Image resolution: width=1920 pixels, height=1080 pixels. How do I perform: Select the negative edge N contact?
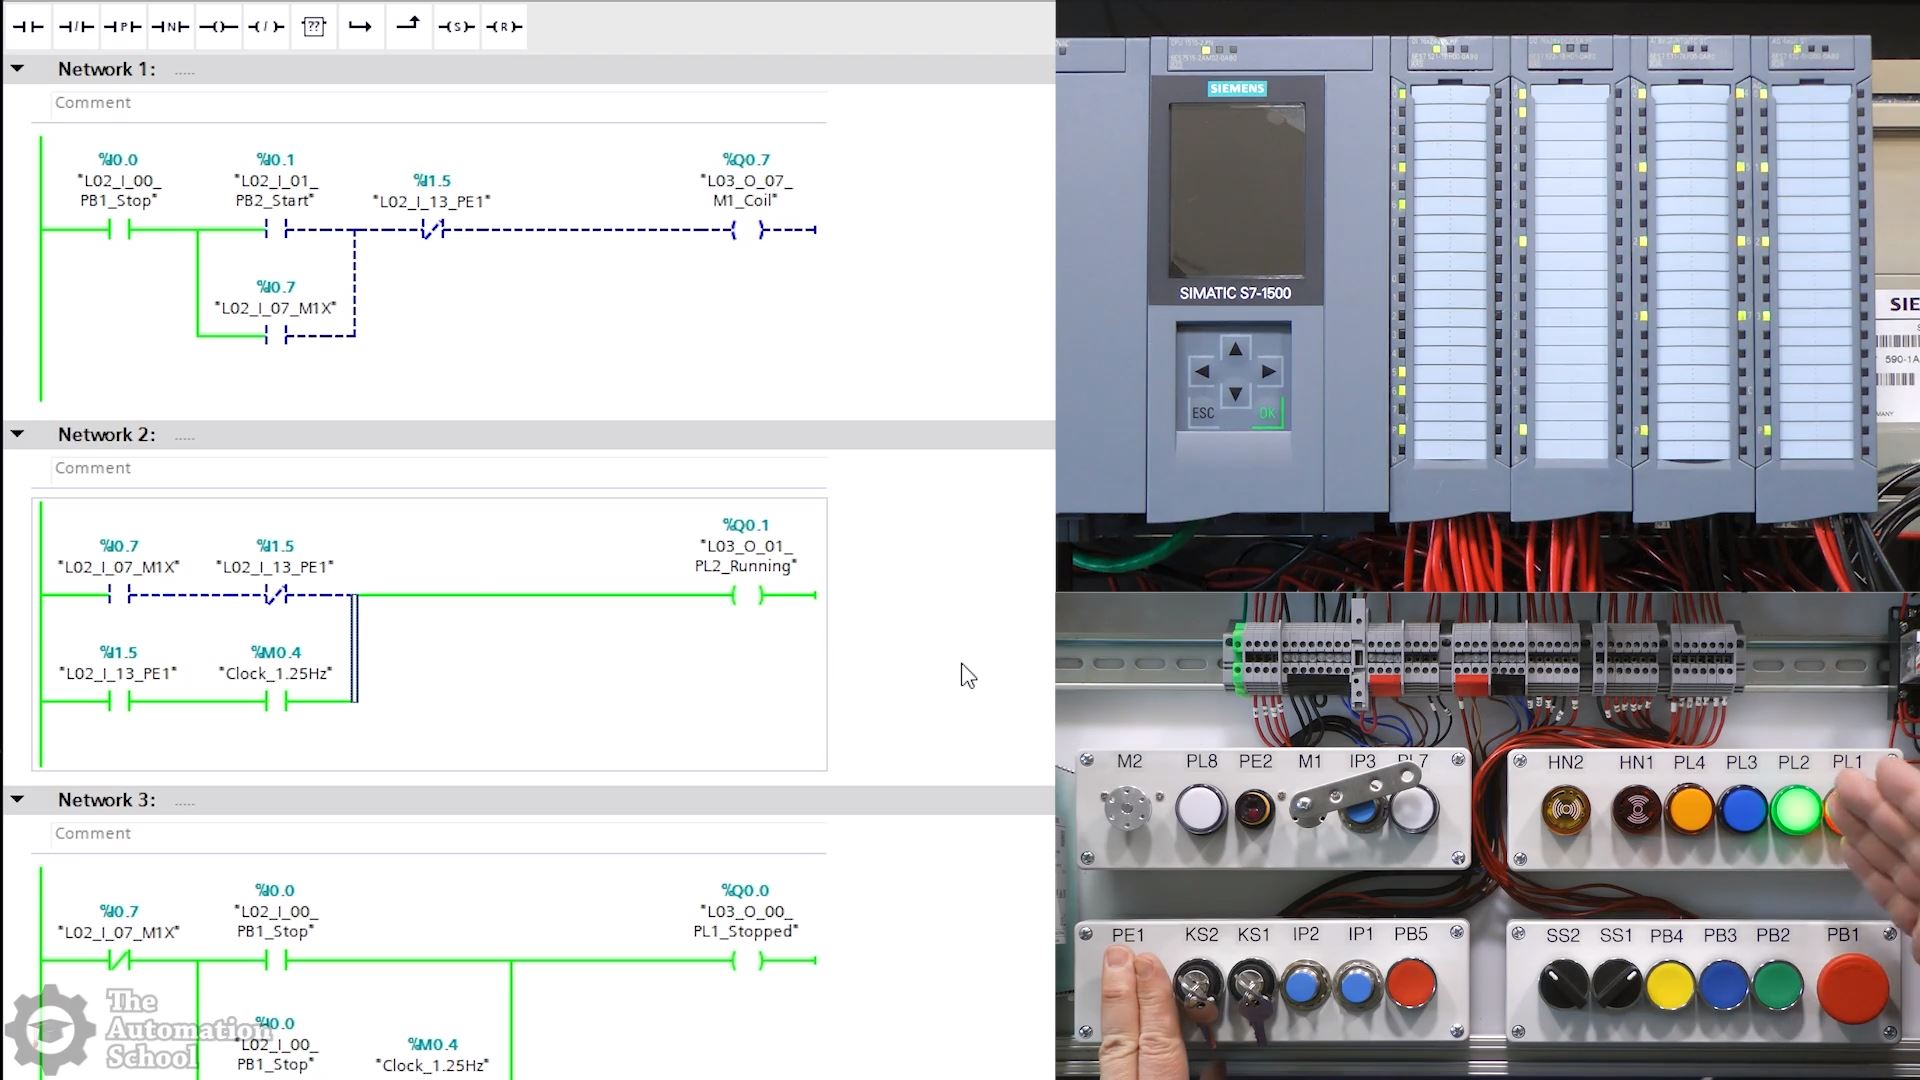171,27
